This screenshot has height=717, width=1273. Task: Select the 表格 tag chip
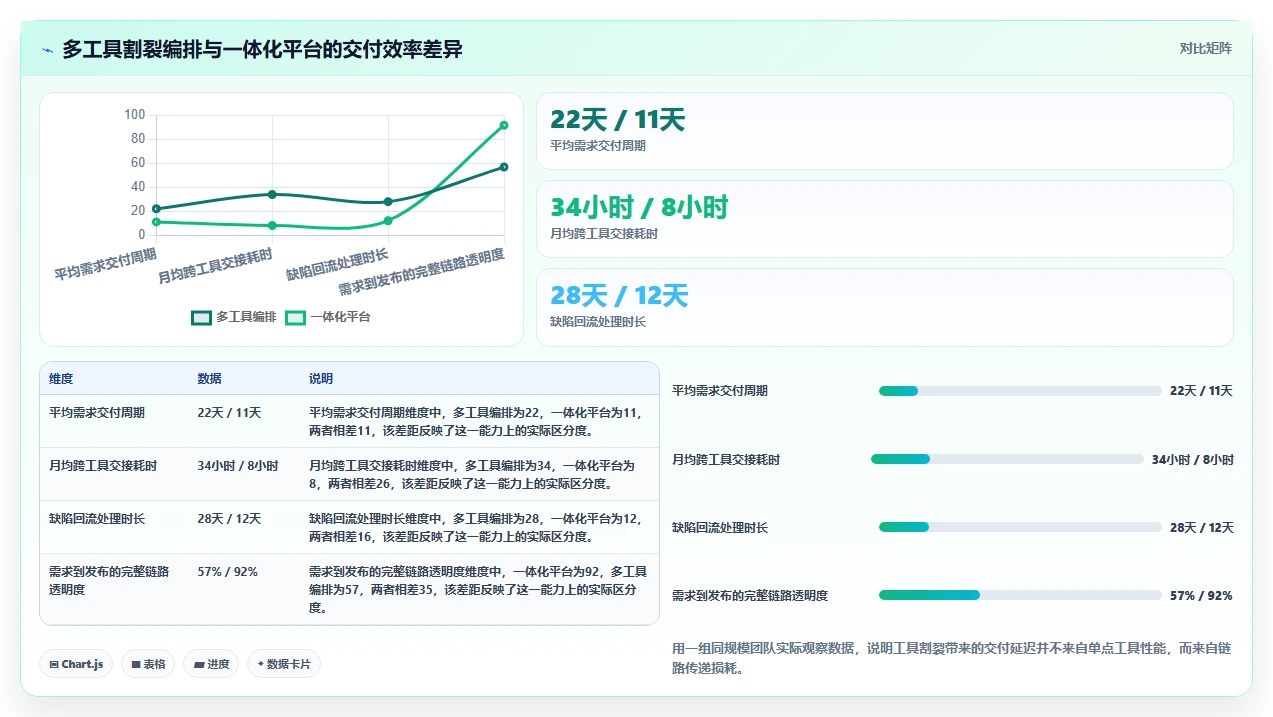pos(148,664)
